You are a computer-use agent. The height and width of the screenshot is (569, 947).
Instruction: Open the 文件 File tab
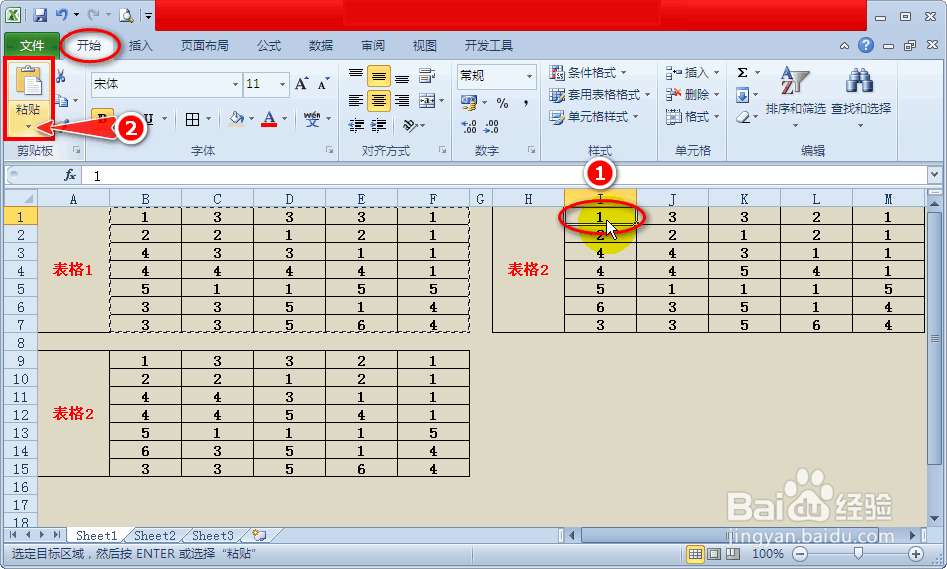point(31,46)
